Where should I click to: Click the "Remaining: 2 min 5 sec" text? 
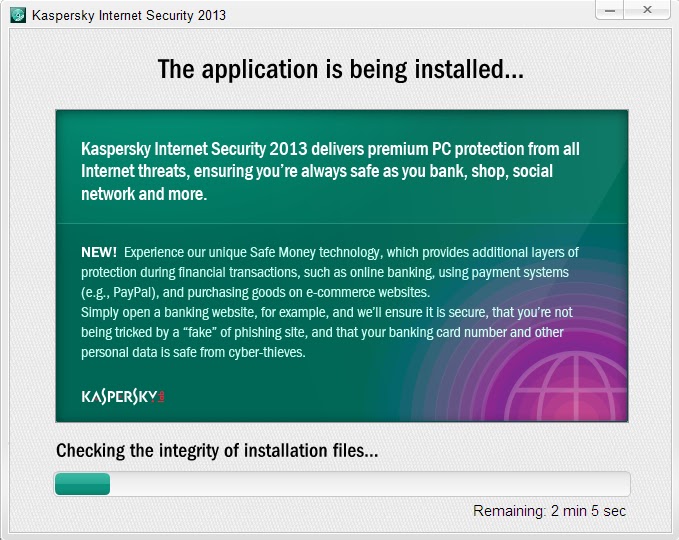pyautogui.click(x=549, y=511)
